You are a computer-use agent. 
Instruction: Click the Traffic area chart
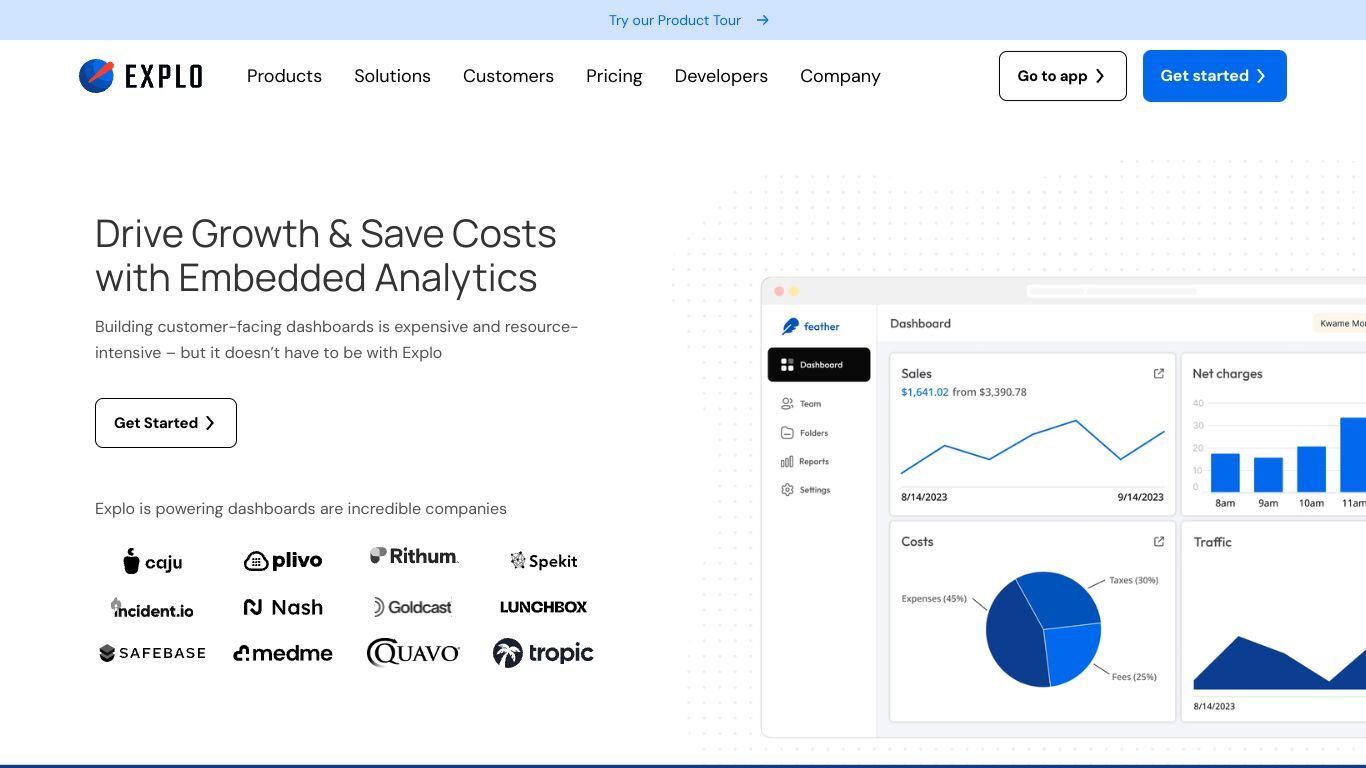point(1280,664)
